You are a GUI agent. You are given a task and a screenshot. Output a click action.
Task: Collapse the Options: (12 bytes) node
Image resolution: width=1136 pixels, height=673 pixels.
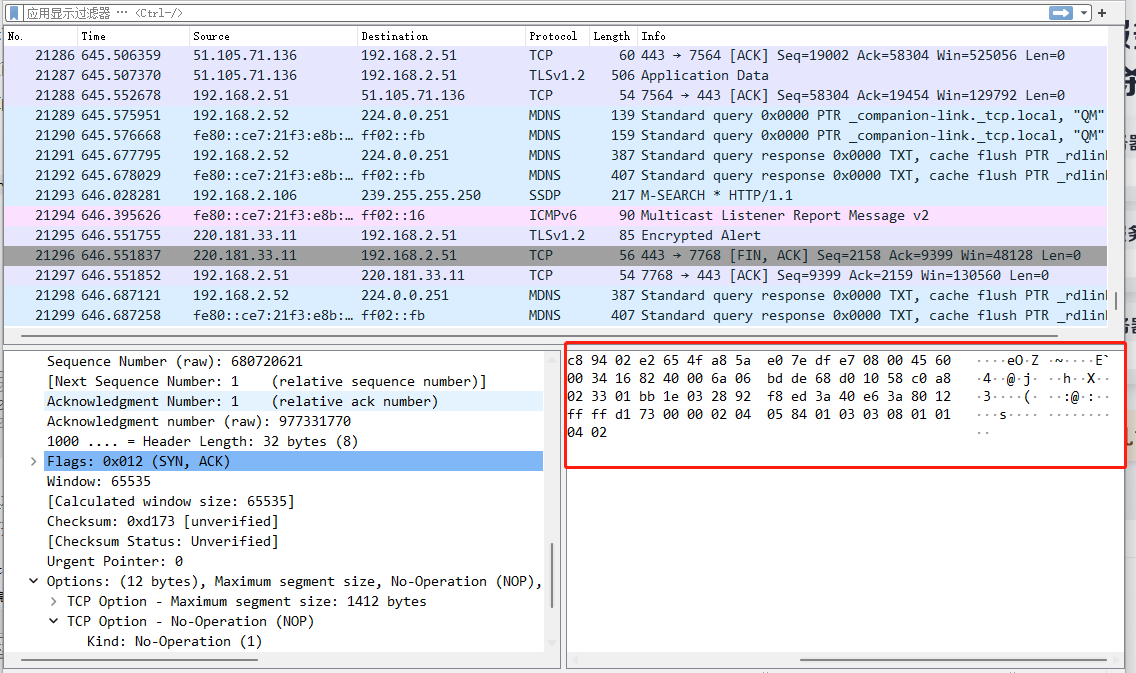(33, 581)
